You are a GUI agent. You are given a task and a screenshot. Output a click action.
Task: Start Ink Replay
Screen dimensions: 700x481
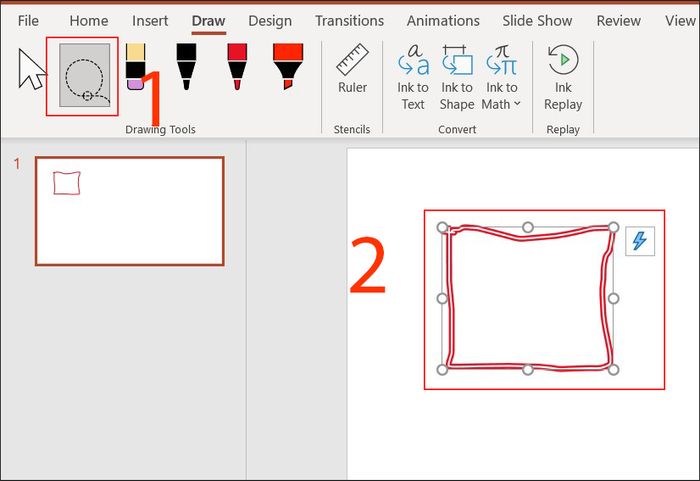(563, 77)
